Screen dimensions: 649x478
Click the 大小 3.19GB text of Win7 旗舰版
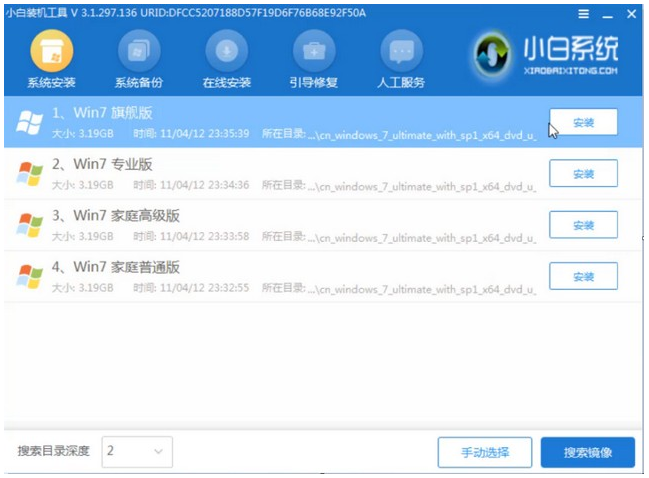point(83,134)
